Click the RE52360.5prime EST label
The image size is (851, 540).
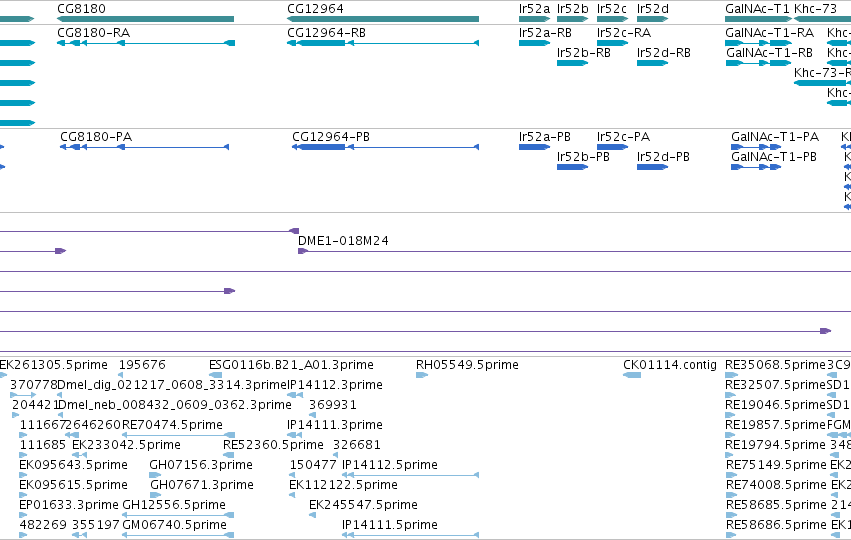point(273,445)
